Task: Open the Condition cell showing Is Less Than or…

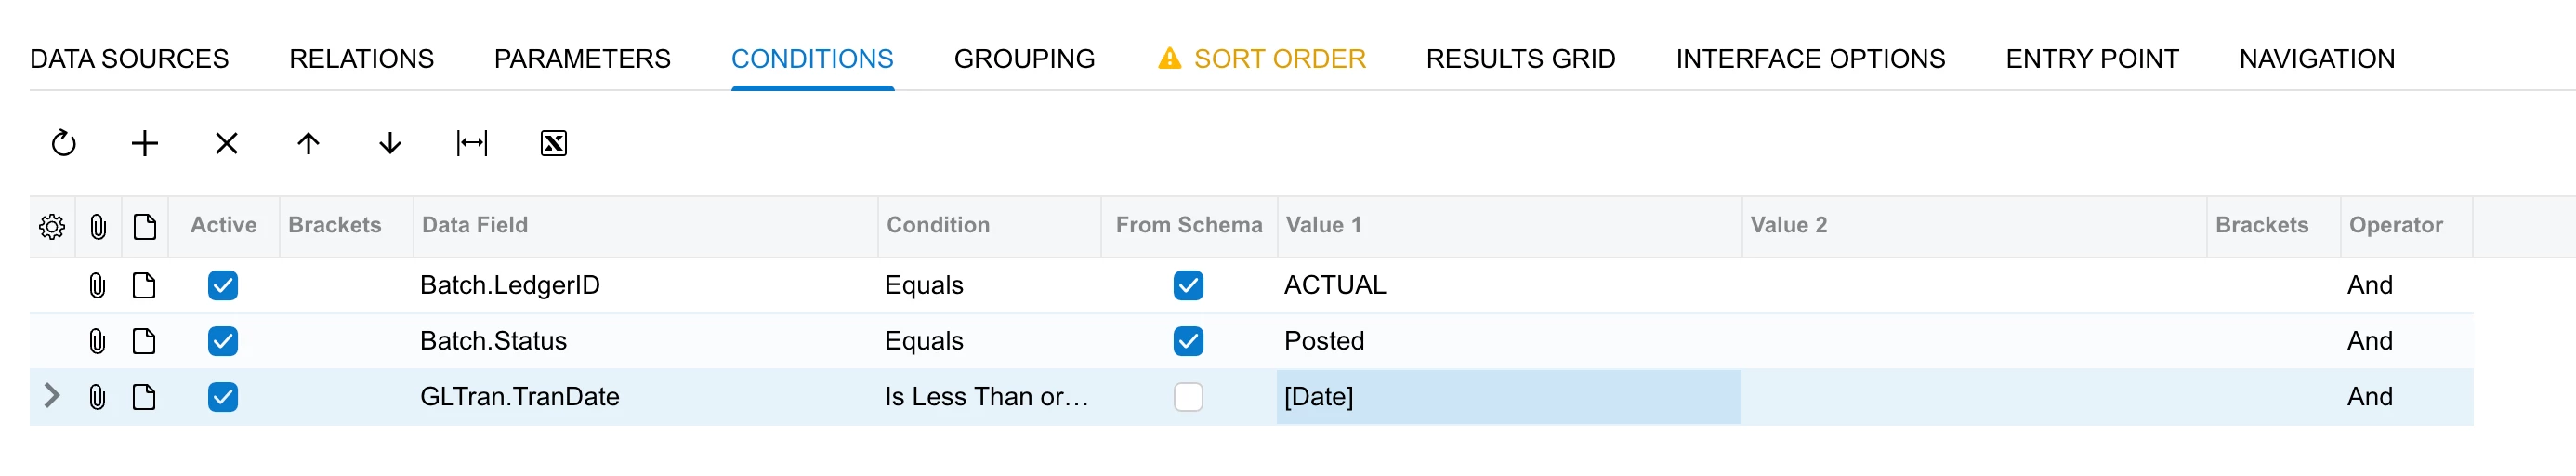Action: [989, 397]
